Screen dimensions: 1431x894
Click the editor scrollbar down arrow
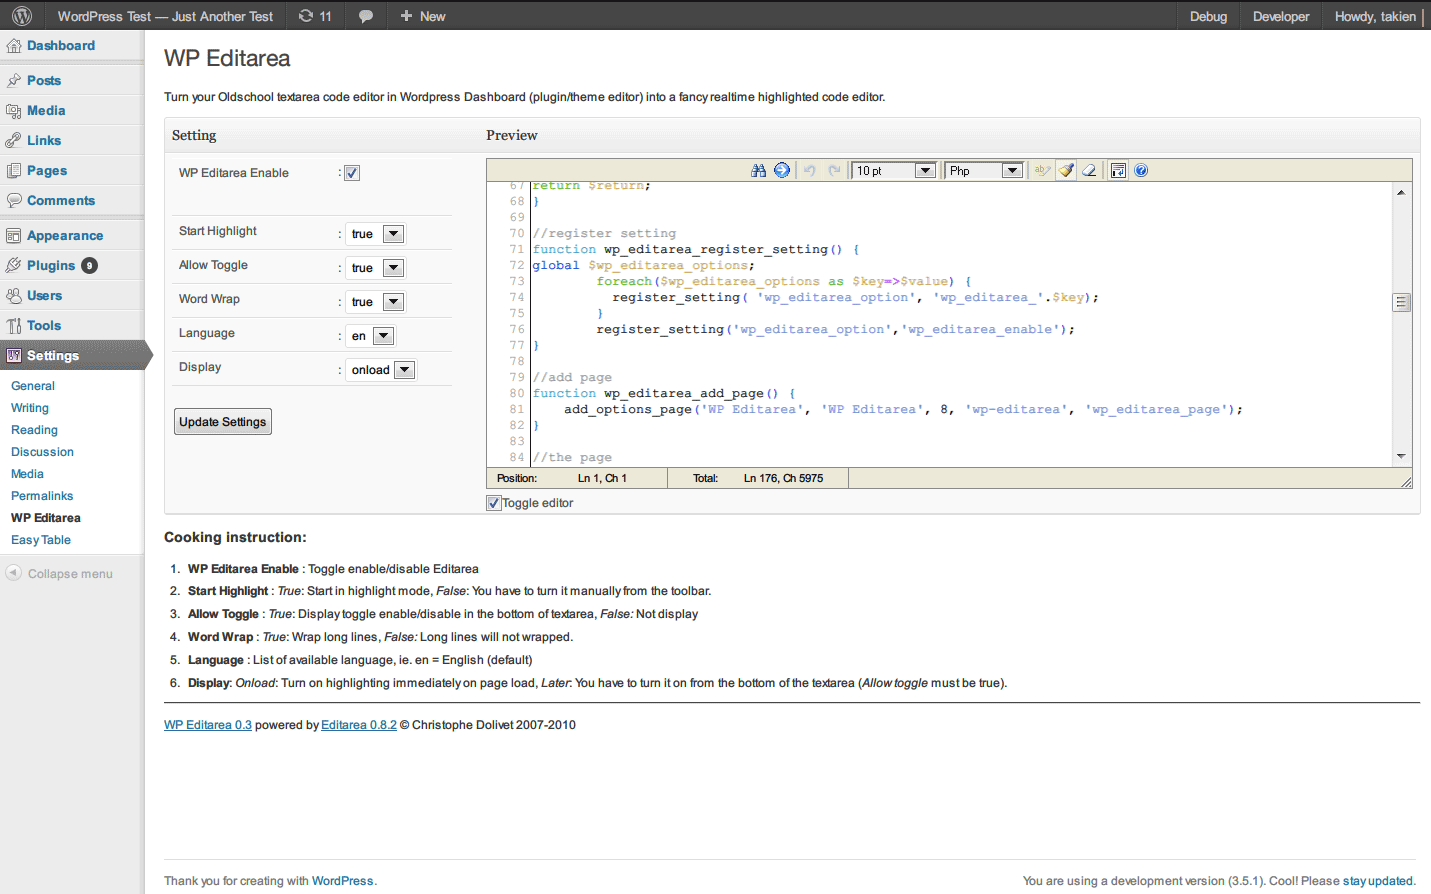point(1401,456)
